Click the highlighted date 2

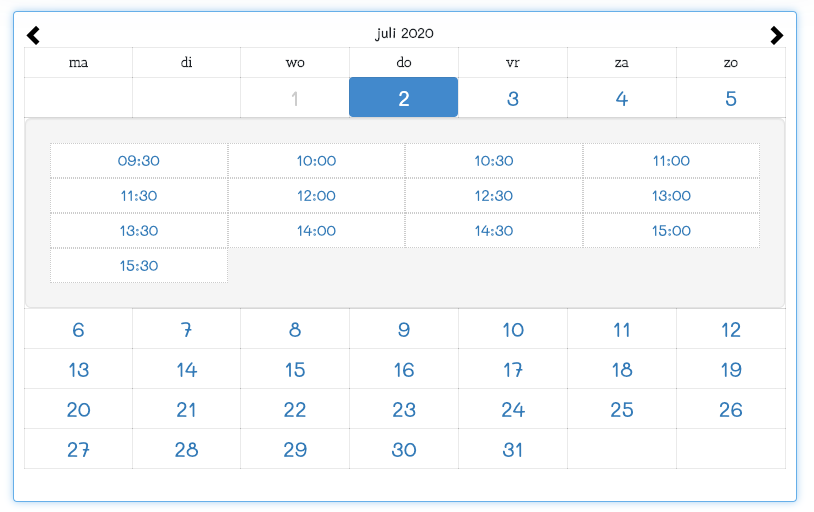pos(403,98)
